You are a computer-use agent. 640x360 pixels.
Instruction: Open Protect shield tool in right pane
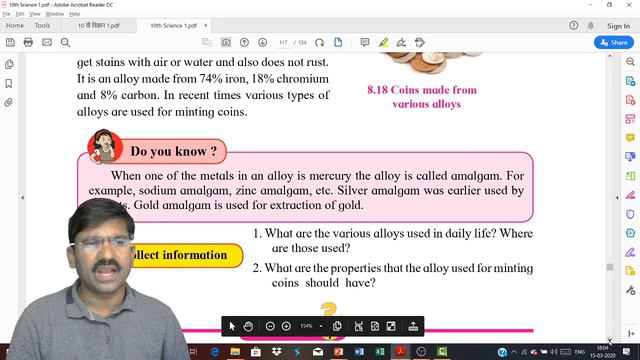point(630,214)
